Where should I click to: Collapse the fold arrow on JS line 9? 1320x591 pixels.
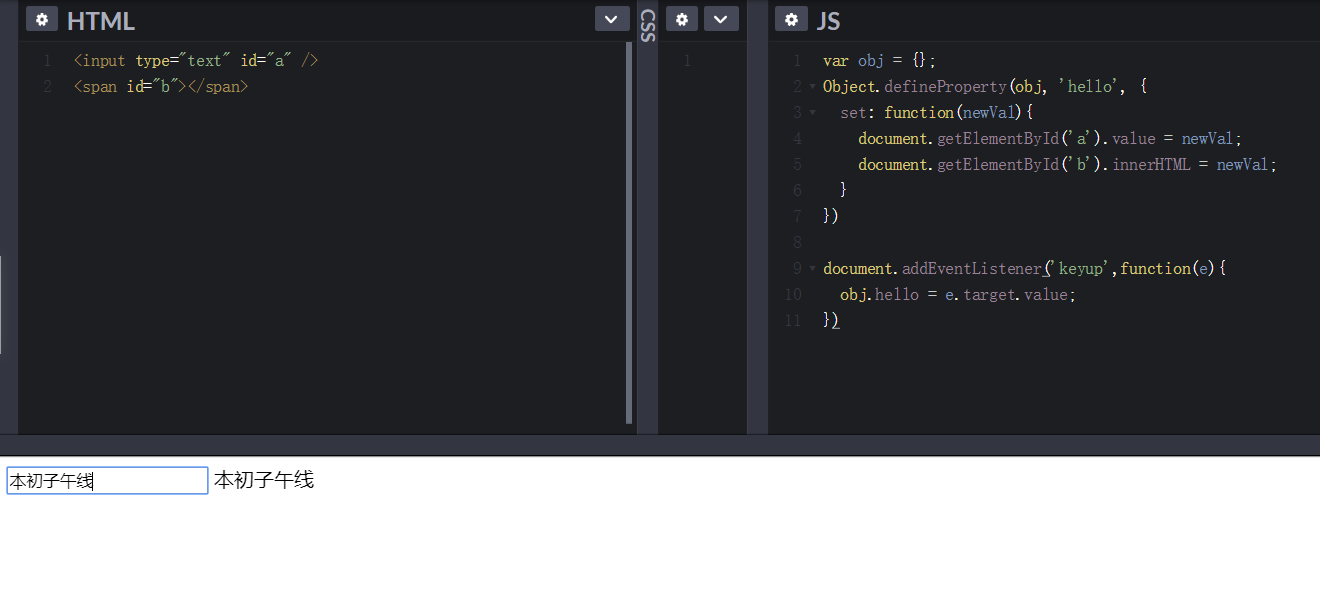point(812,269)
